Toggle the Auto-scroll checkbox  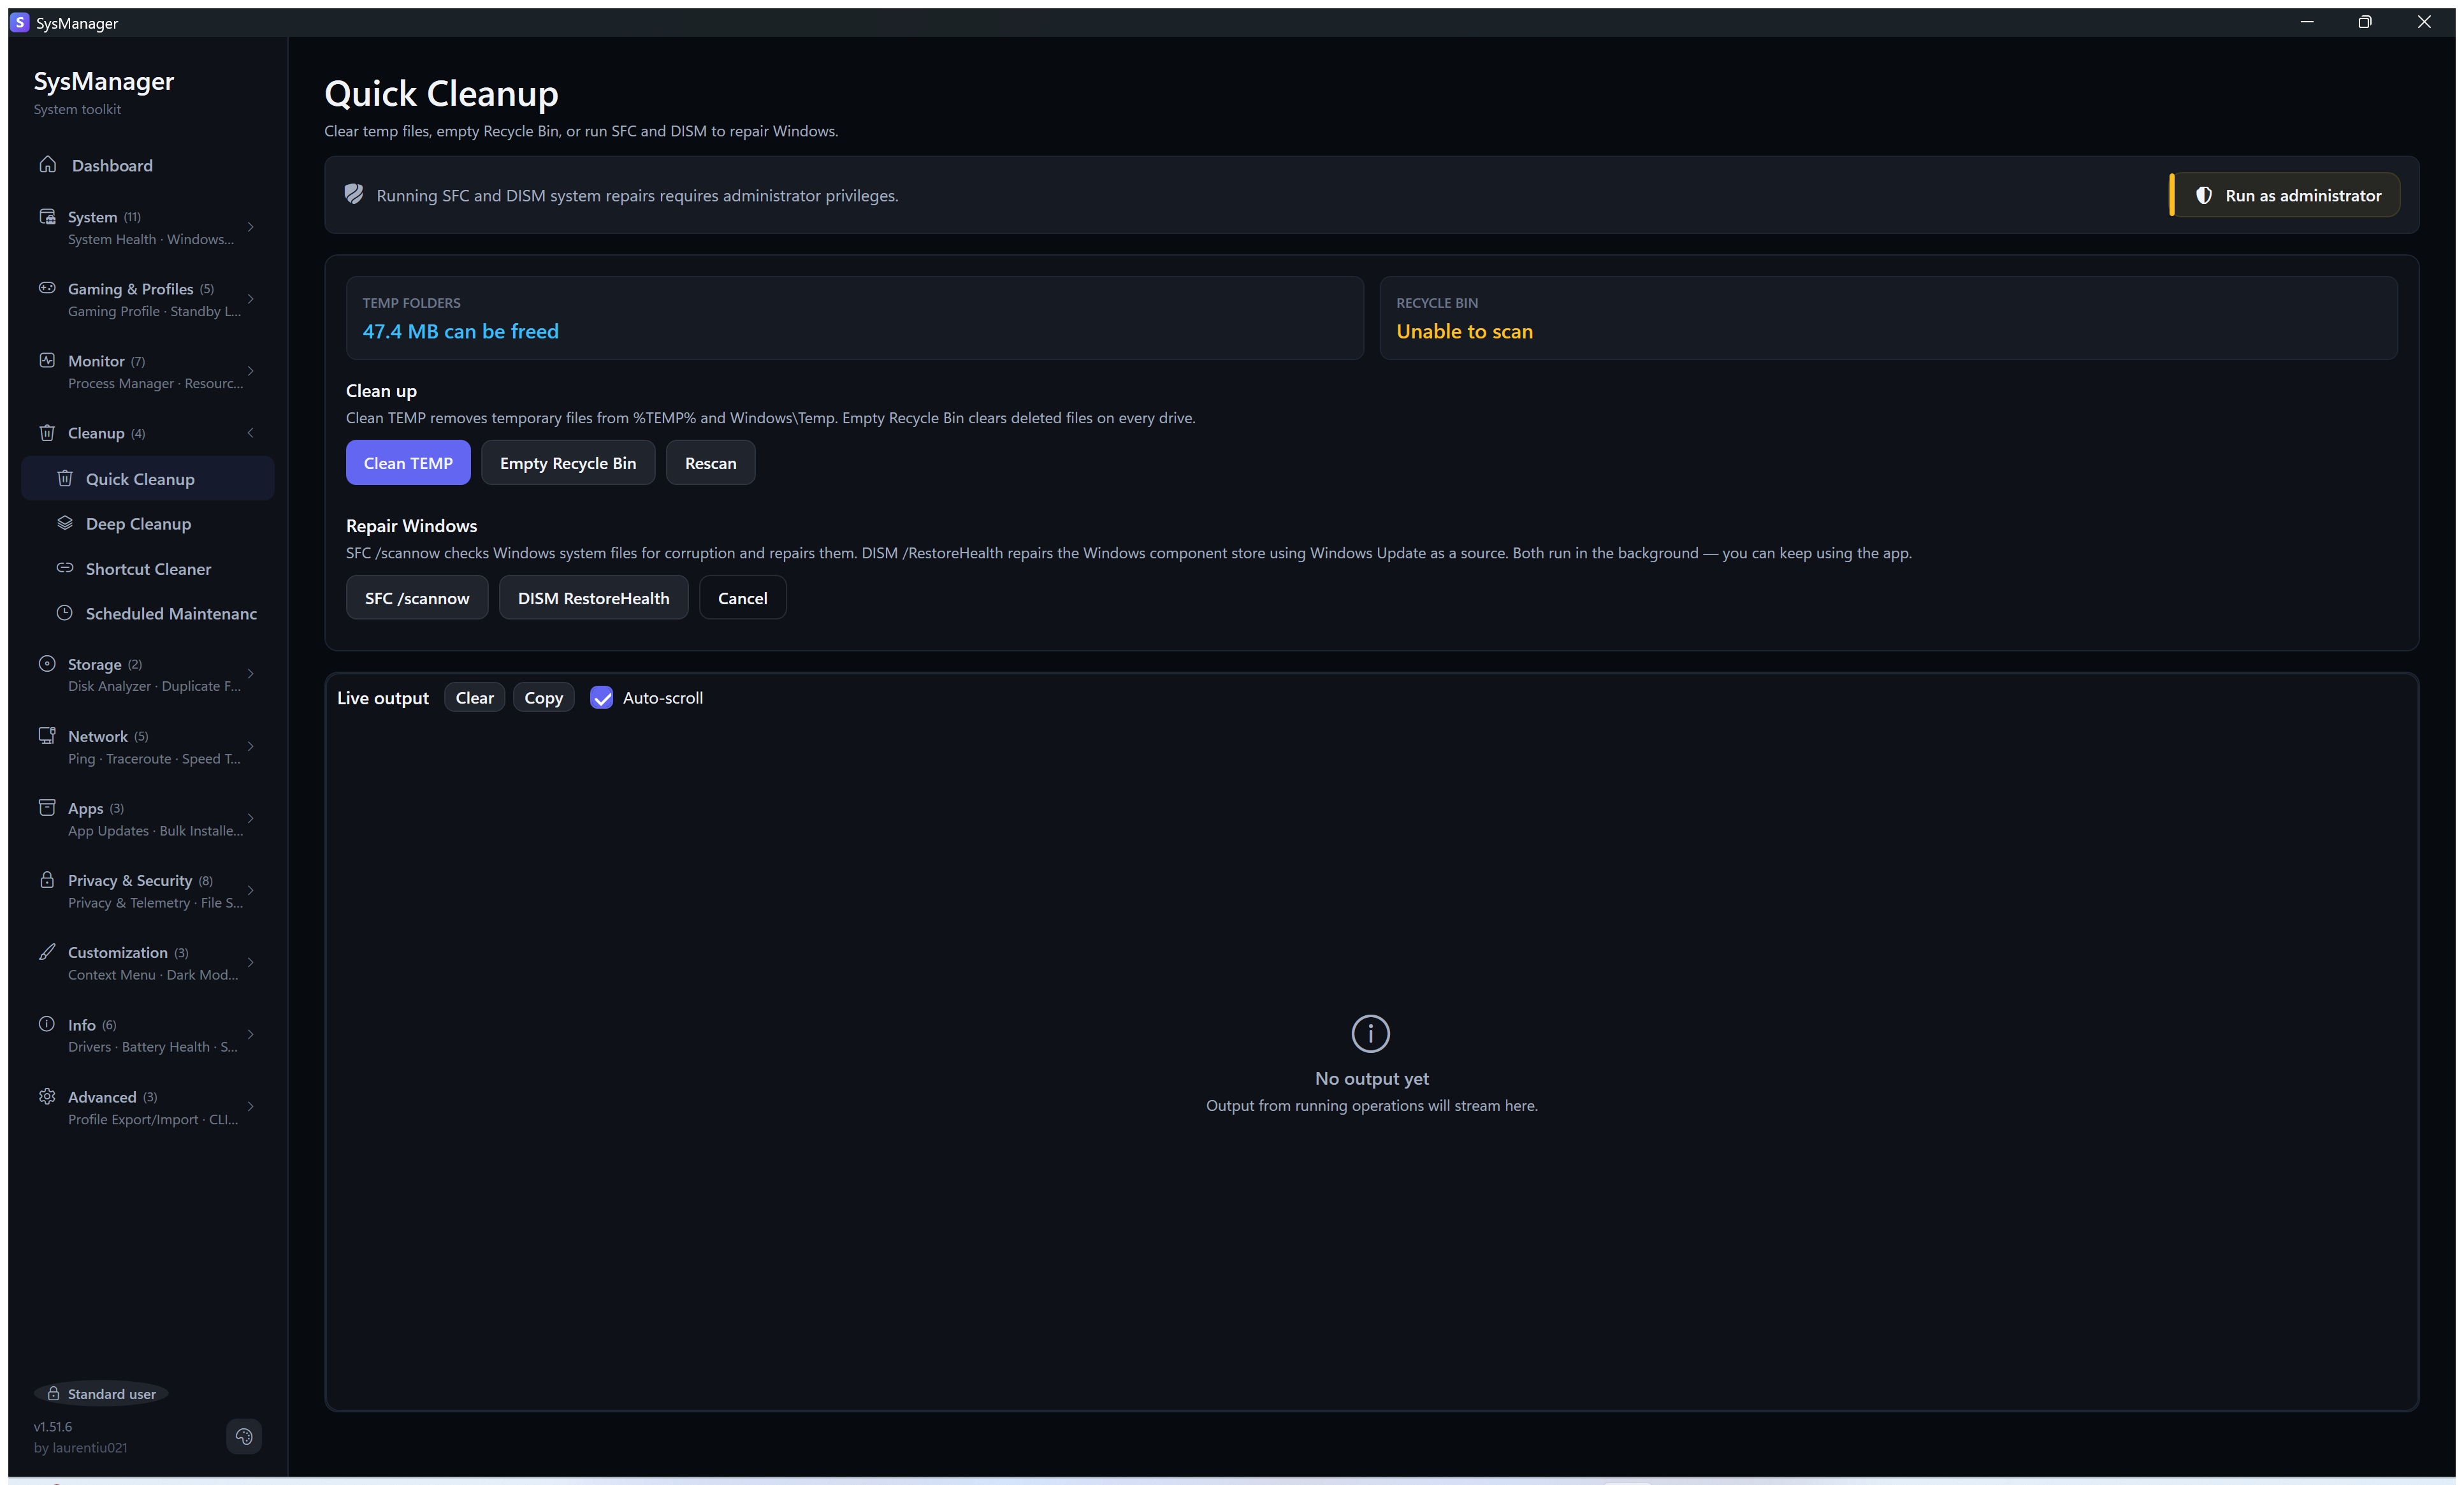coord(602,698)
